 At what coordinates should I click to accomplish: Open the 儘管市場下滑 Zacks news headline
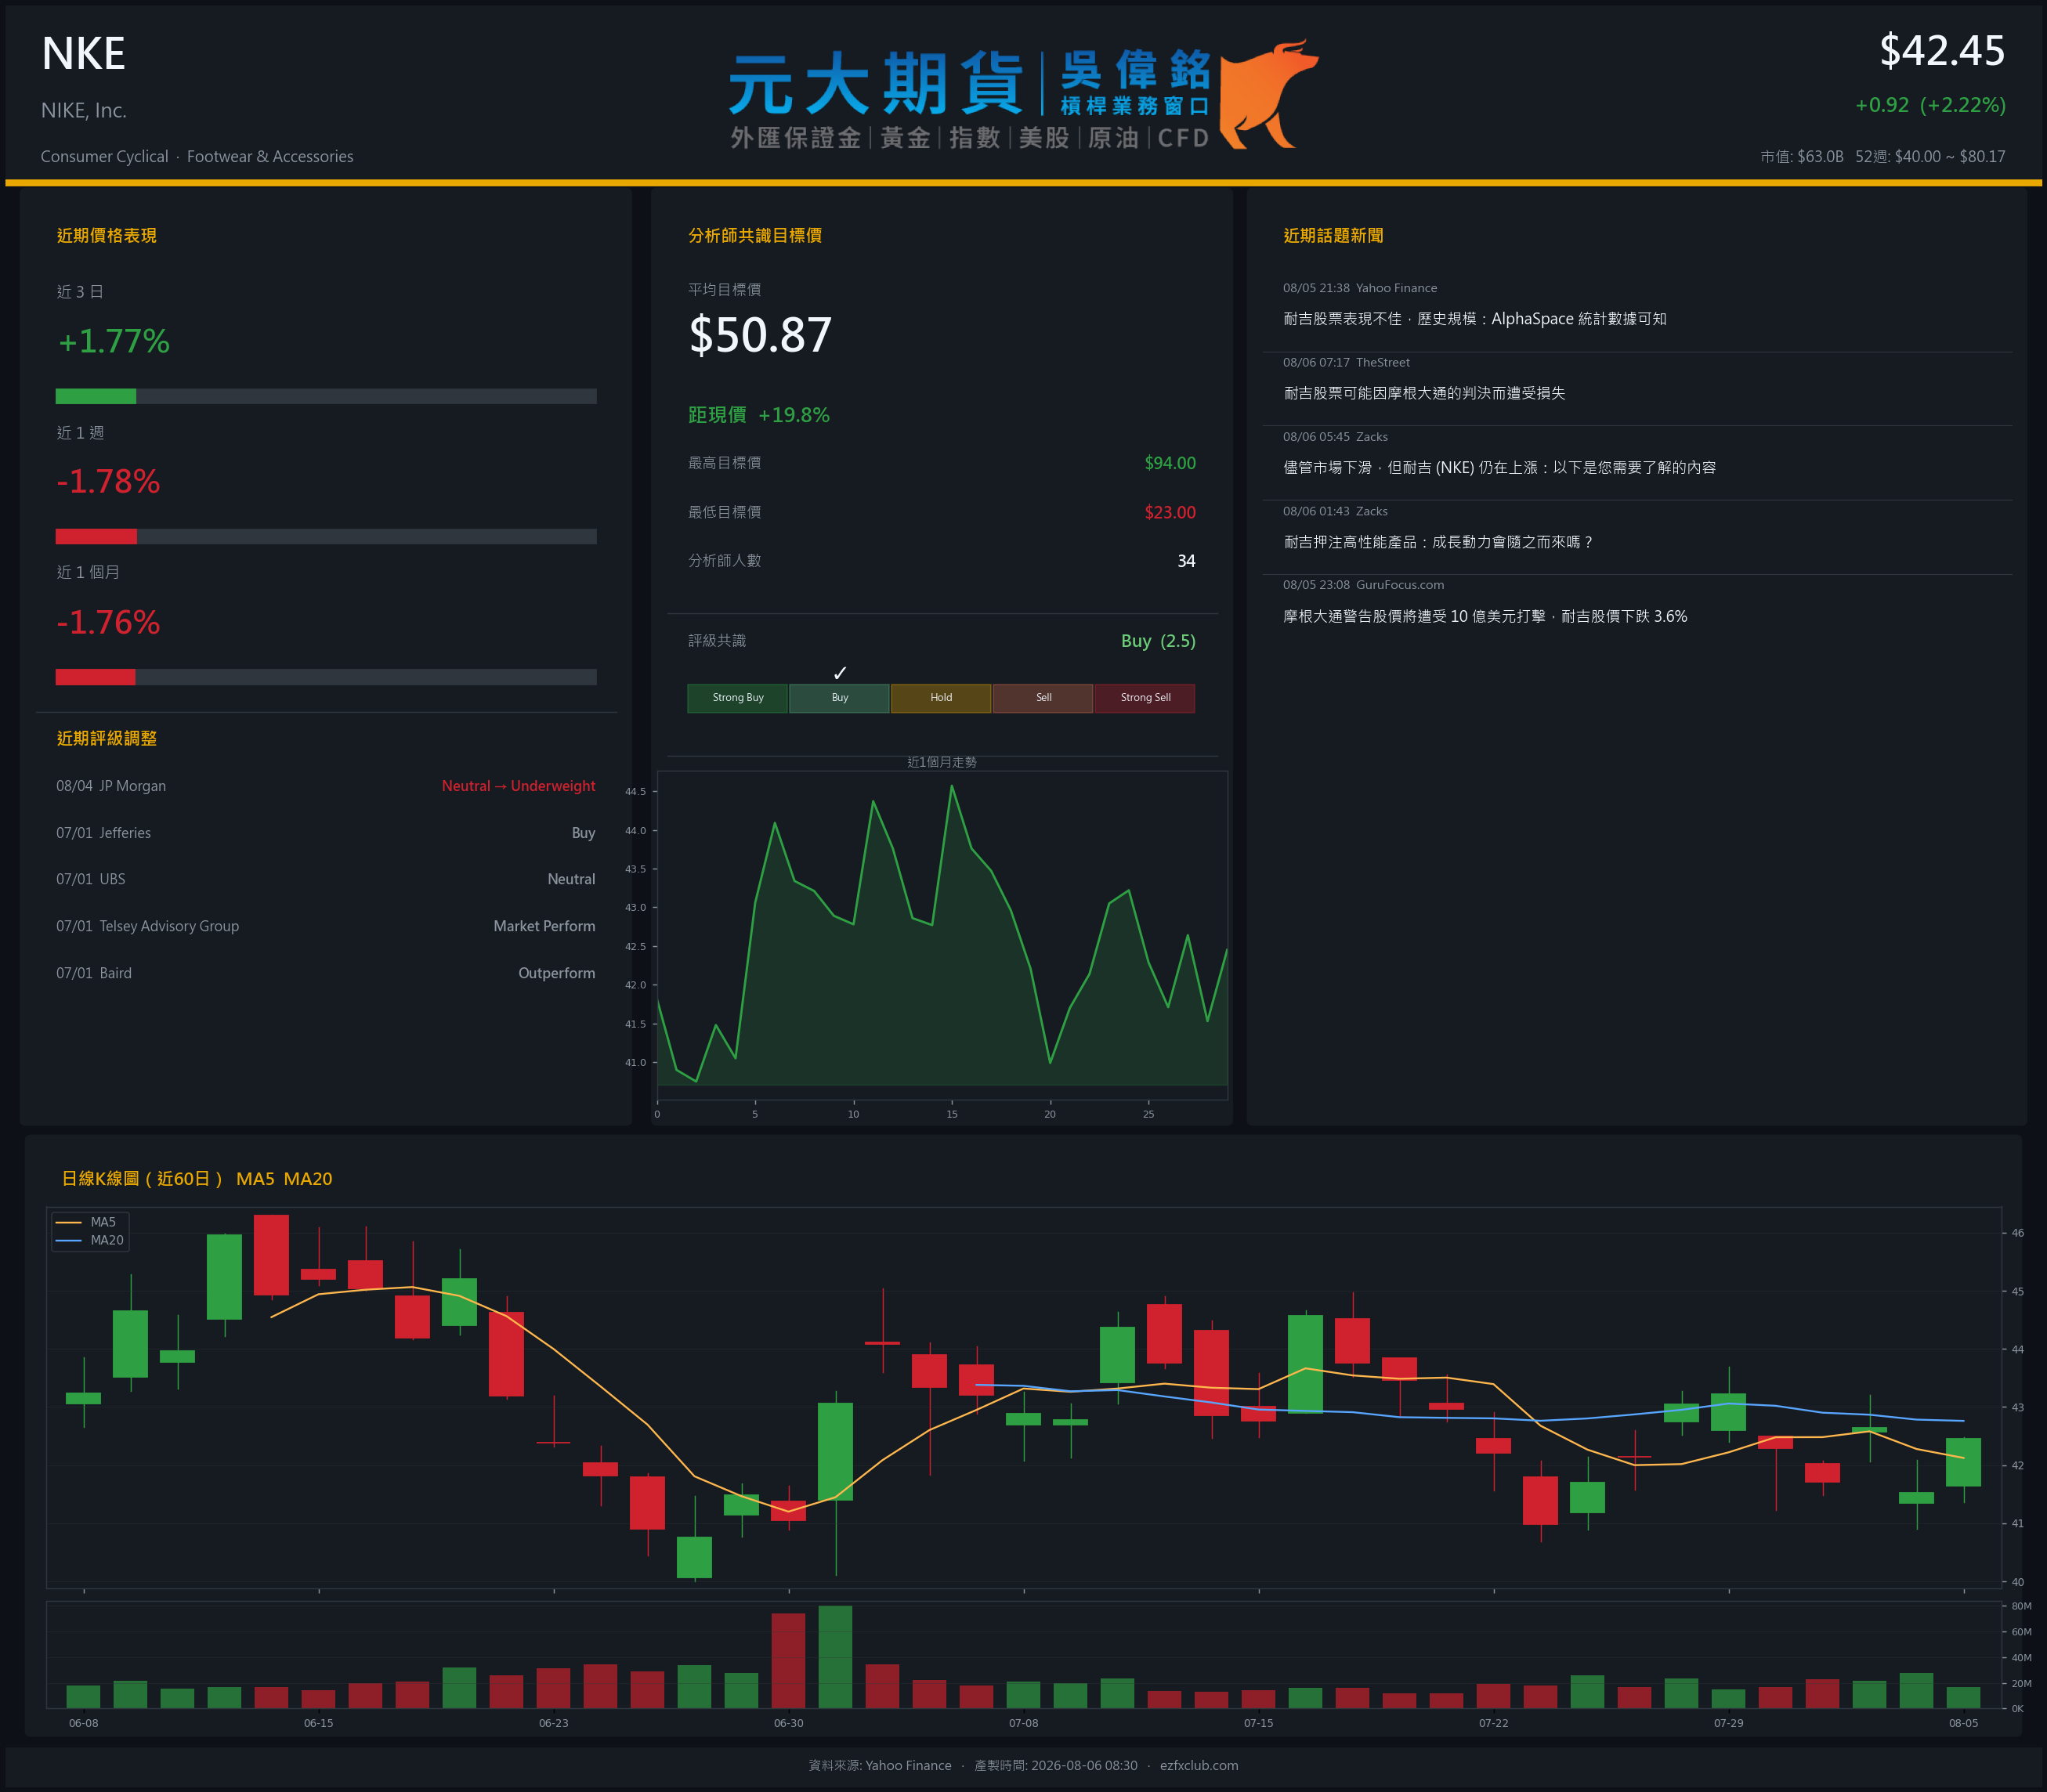[1499, 467]
